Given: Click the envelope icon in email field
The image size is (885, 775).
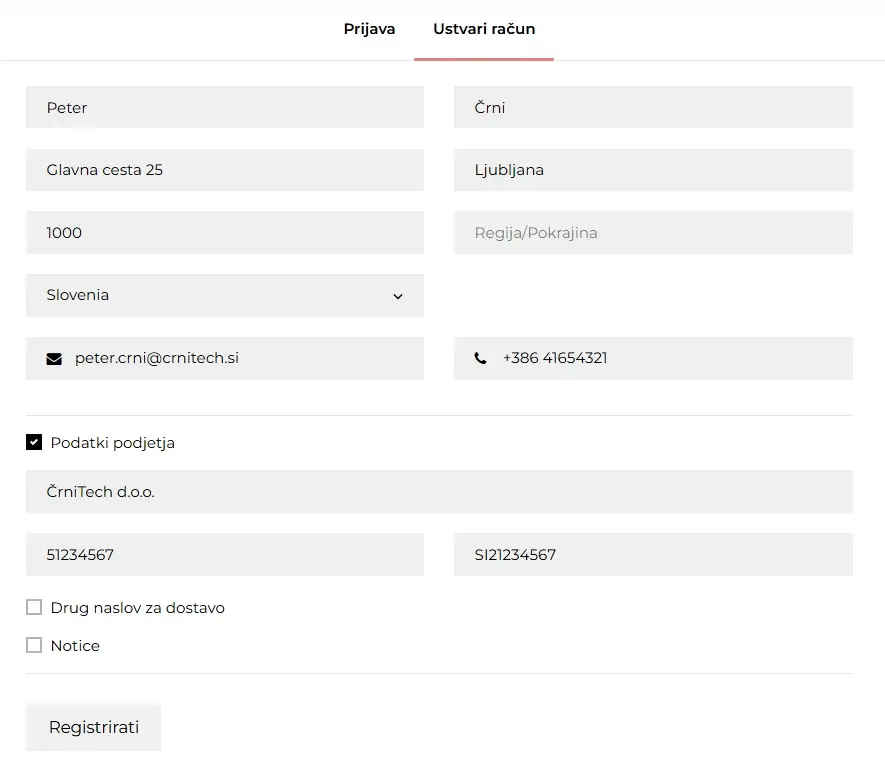Looking at the screenshot, I should pyautogui.click(x=54, y=359).
